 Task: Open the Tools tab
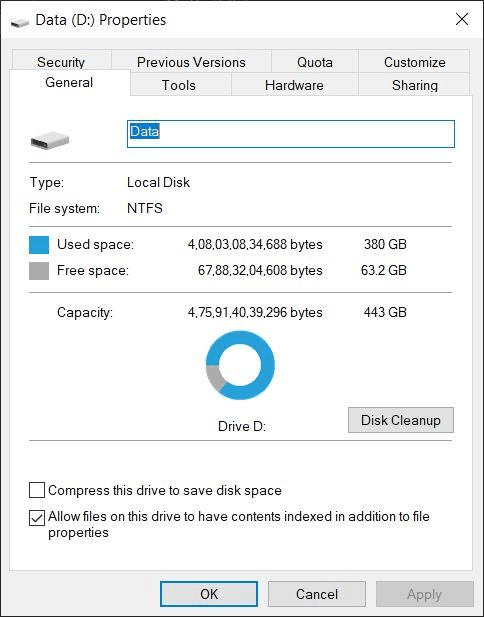click(x=179, y=85)
